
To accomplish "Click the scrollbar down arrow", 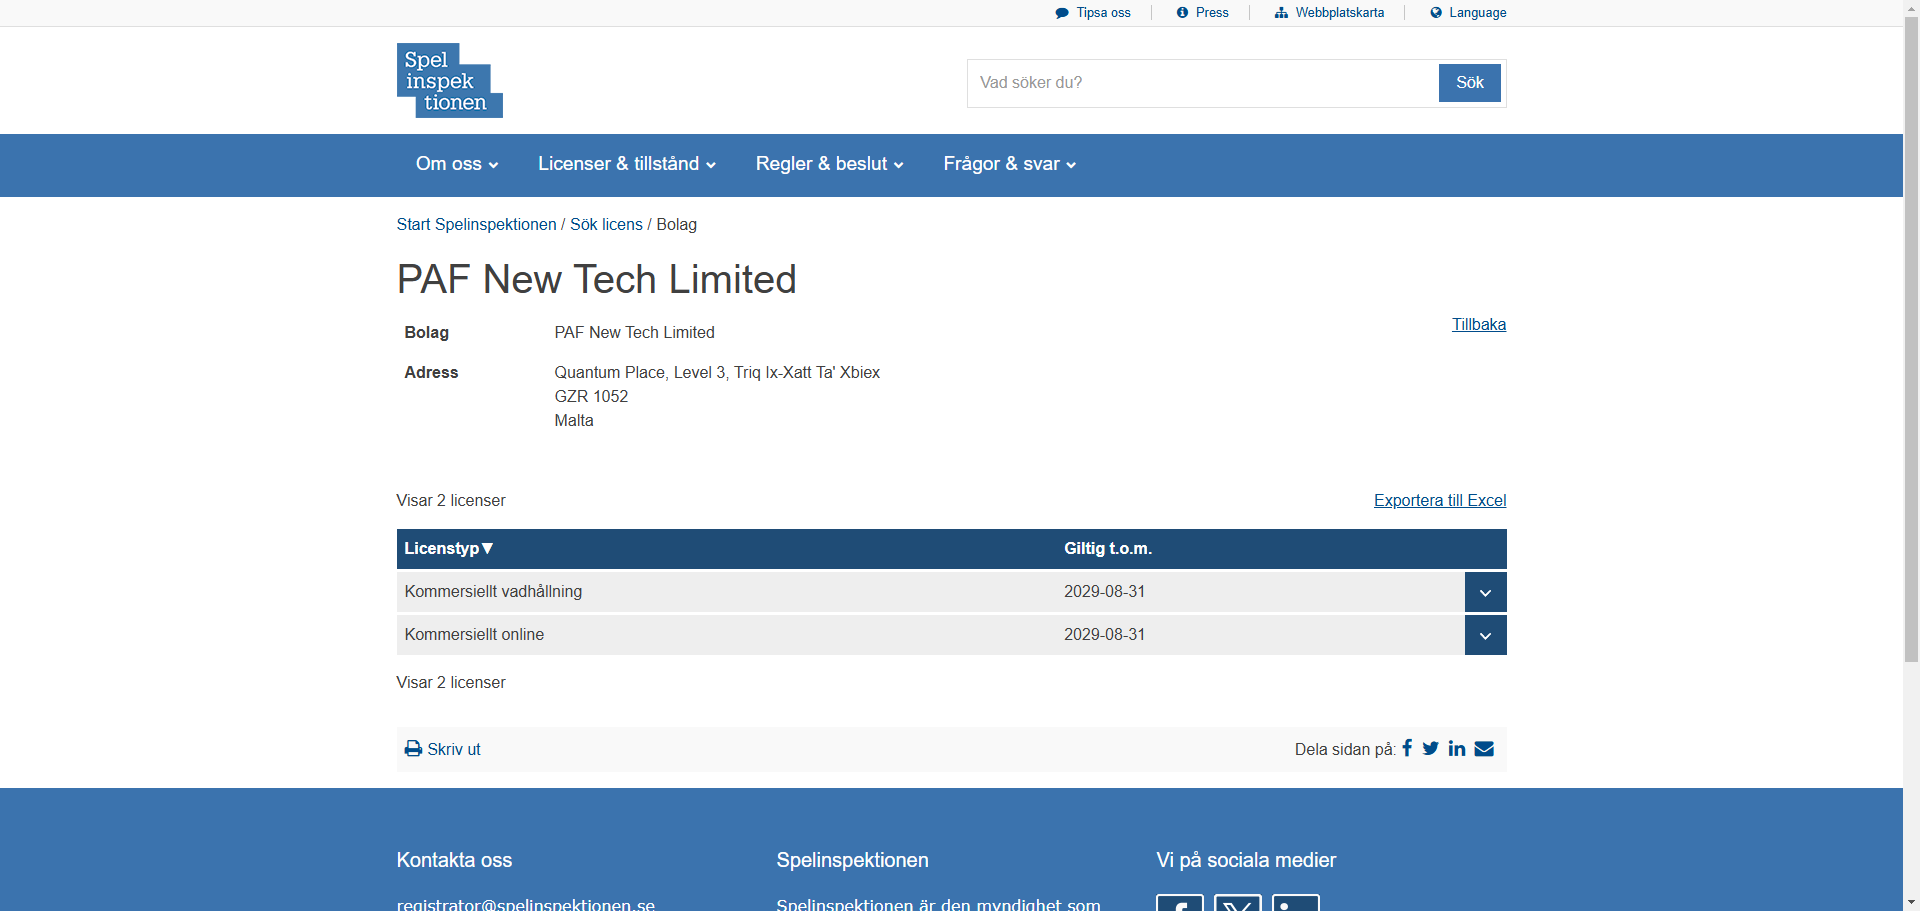I will [1911, 902].
